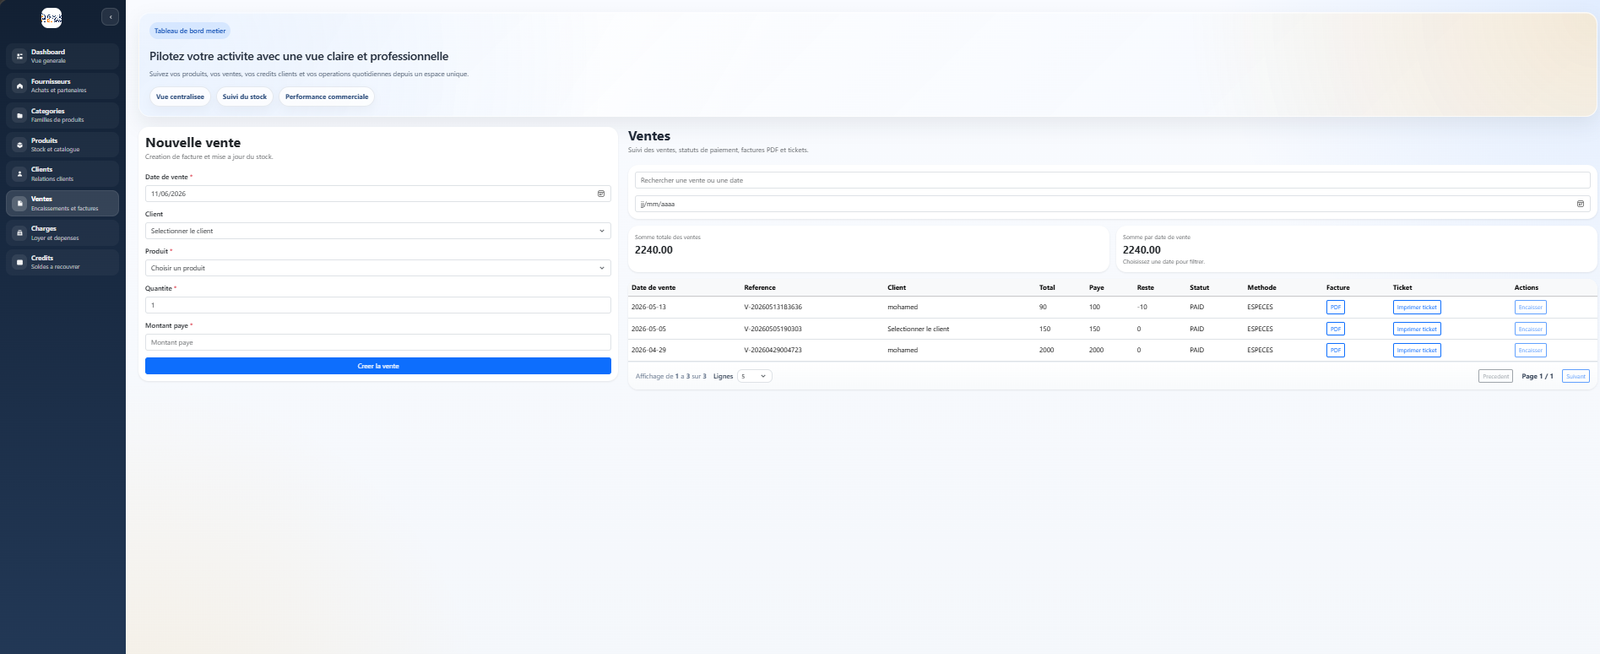The height and width of the screenshot is (654, 1600).
Task: Open the Dashboard Vue generale page
Action: pos(62,56)
